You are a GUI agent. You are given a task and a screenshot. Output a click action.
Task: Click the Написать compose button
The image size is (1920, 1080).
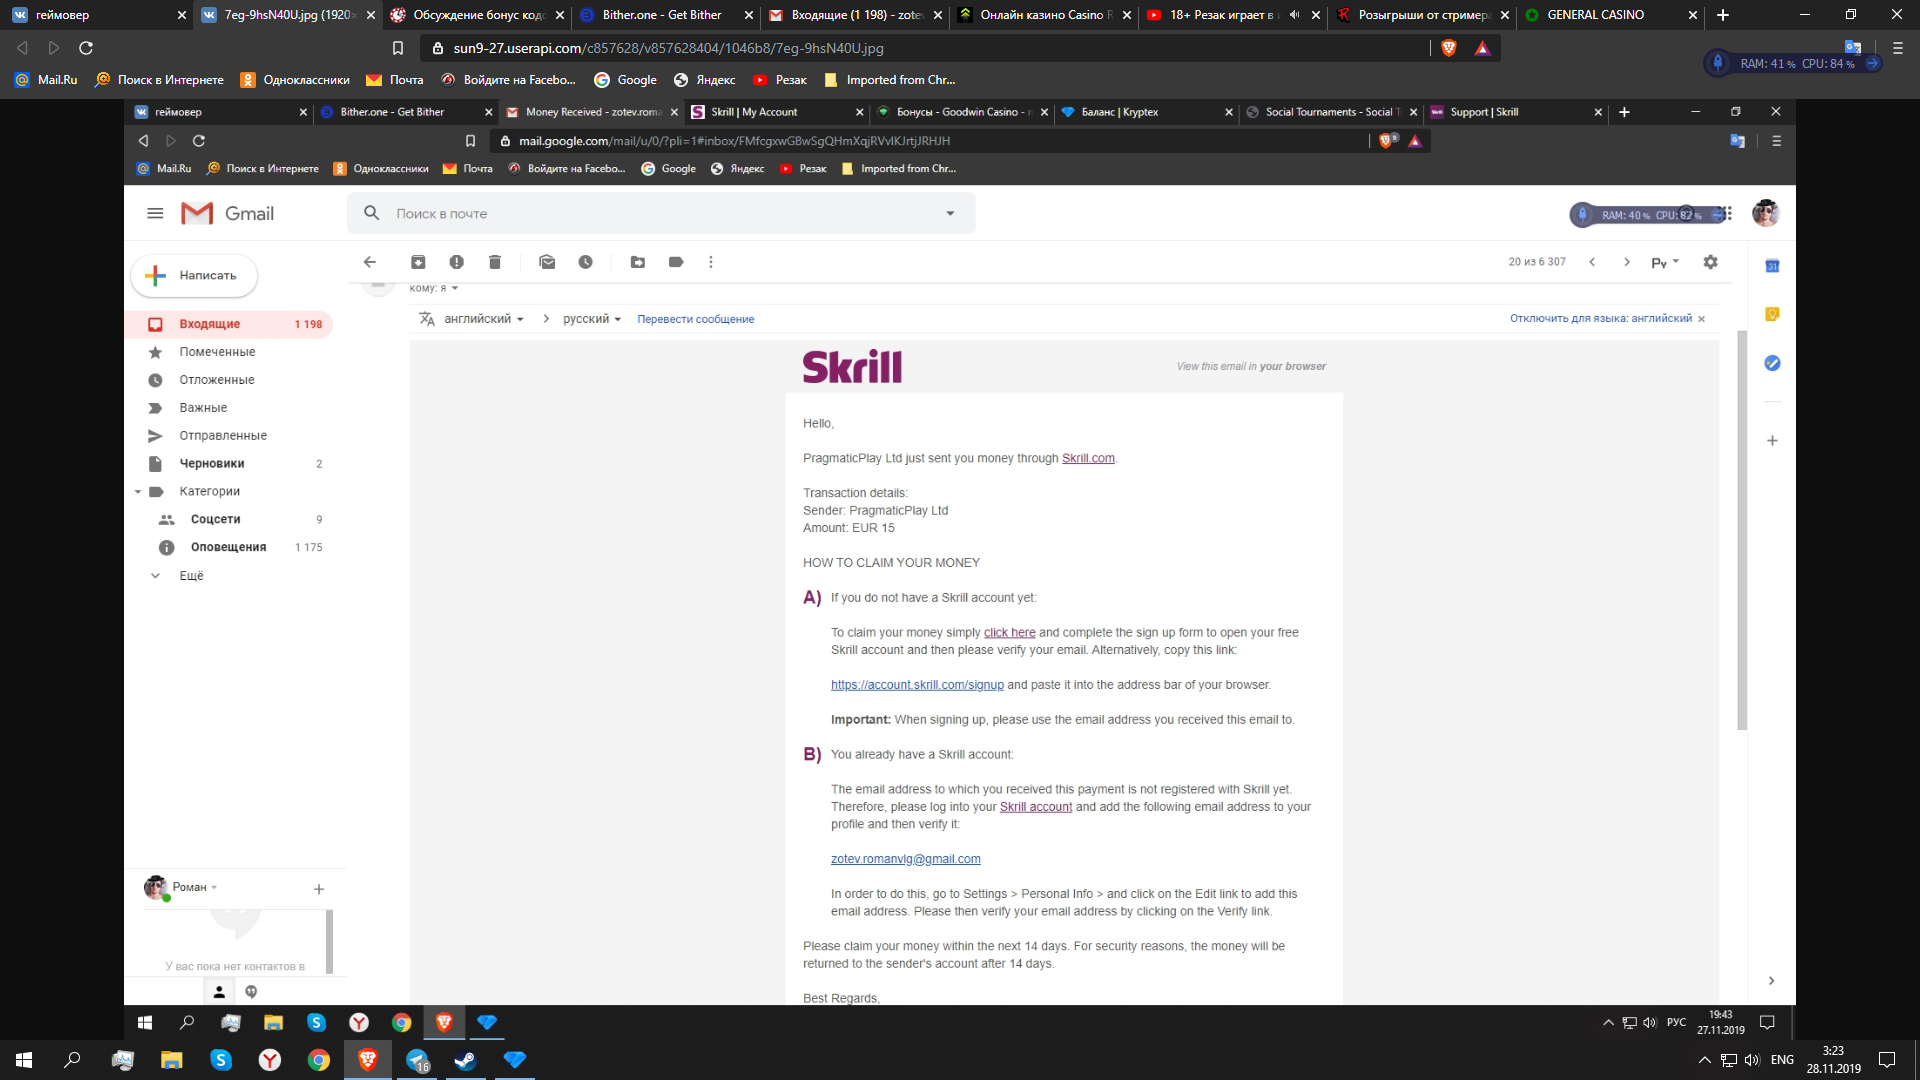pyautogui.click(x=194, y=275)
